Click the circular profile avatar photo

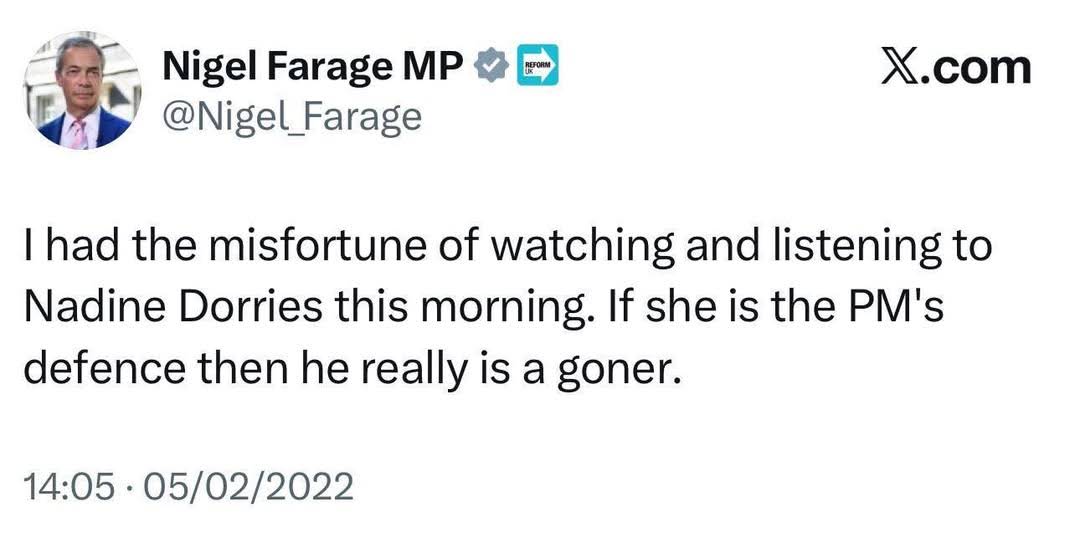(x=84, y=92)
